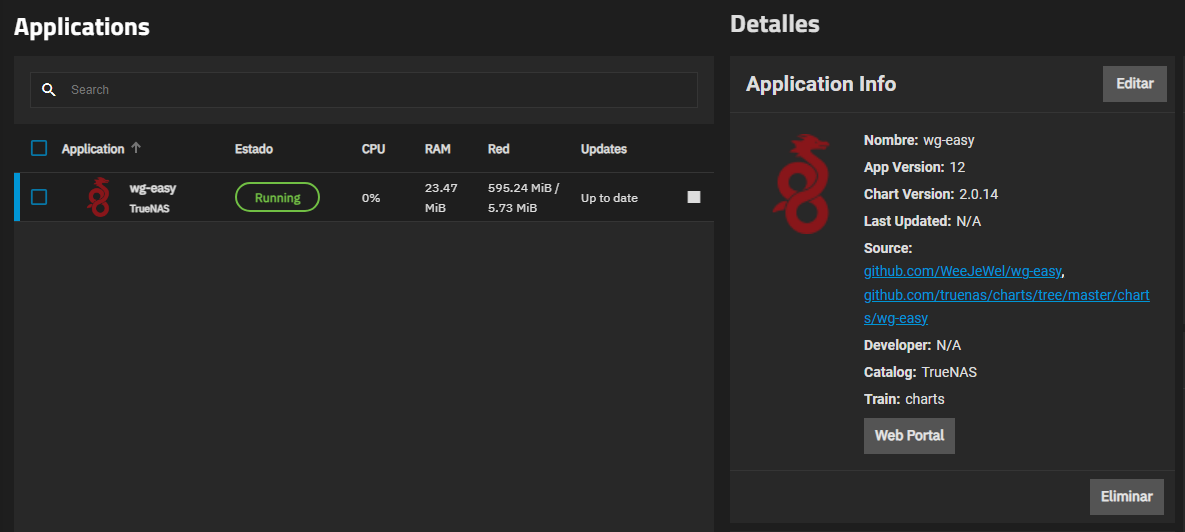The height and width of the screenshot is (532, 1185).
Task: Click the green Running status badge
Action: click(x=277, y=197)
